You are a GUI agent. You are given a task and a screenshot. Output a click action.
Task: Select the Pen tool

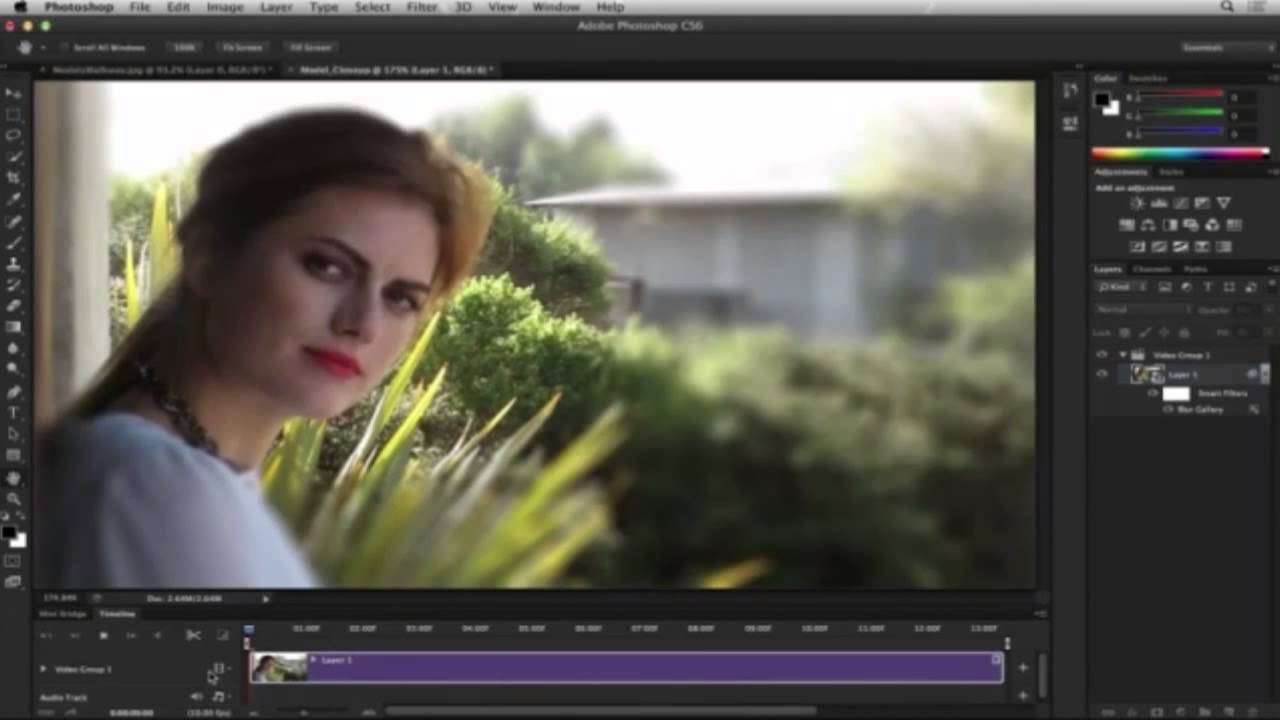click(13, 391)
